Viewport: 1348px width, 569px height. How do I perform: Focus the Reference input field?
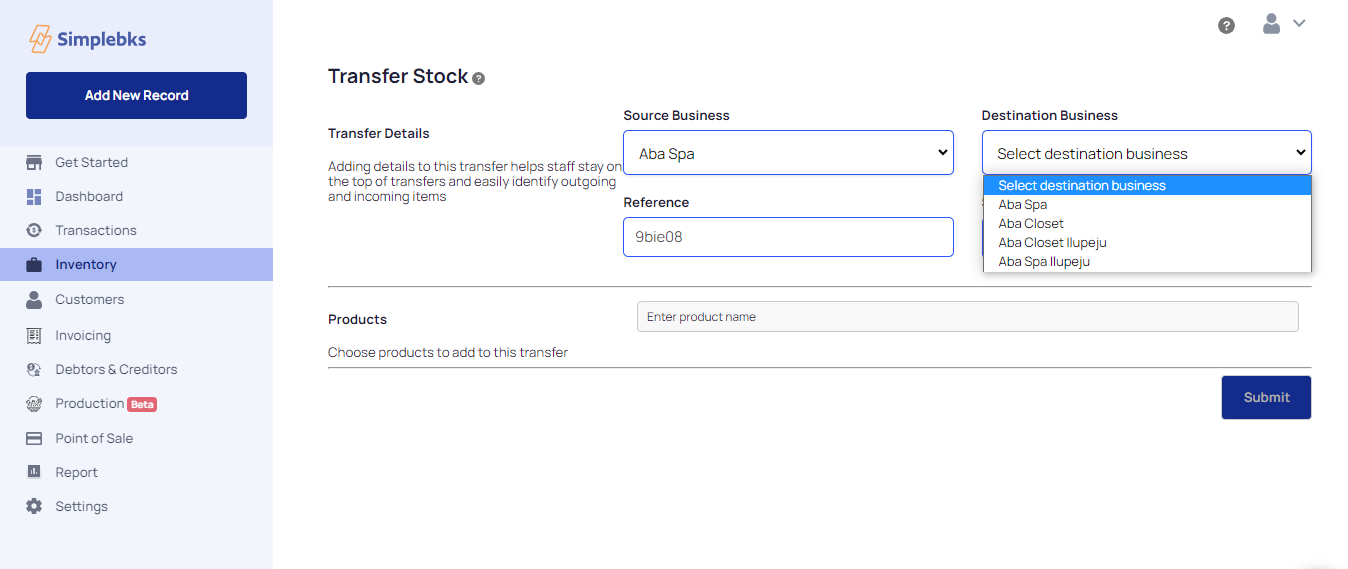pos(788,237)
